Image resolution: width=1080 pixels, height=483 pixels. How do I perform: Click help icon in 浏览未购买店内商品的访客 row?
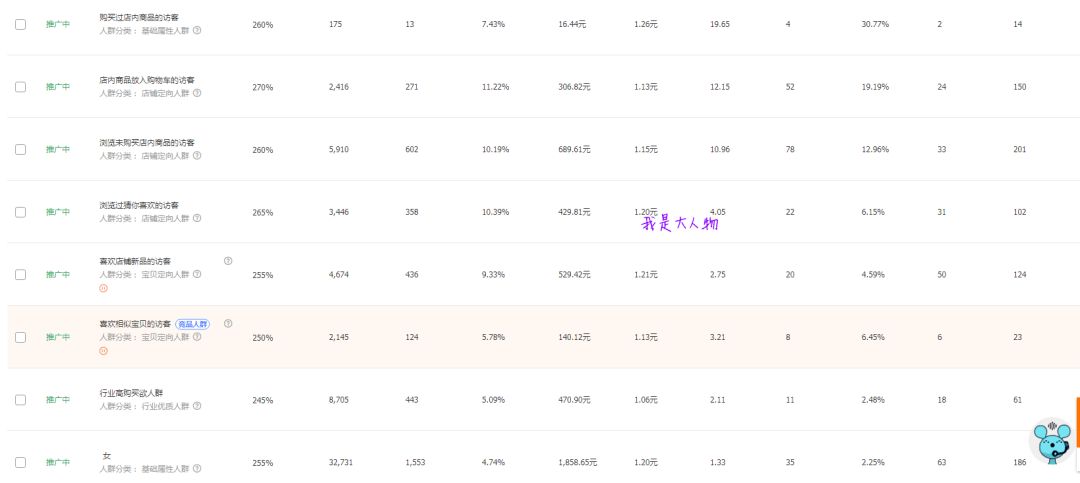(197, 156)
